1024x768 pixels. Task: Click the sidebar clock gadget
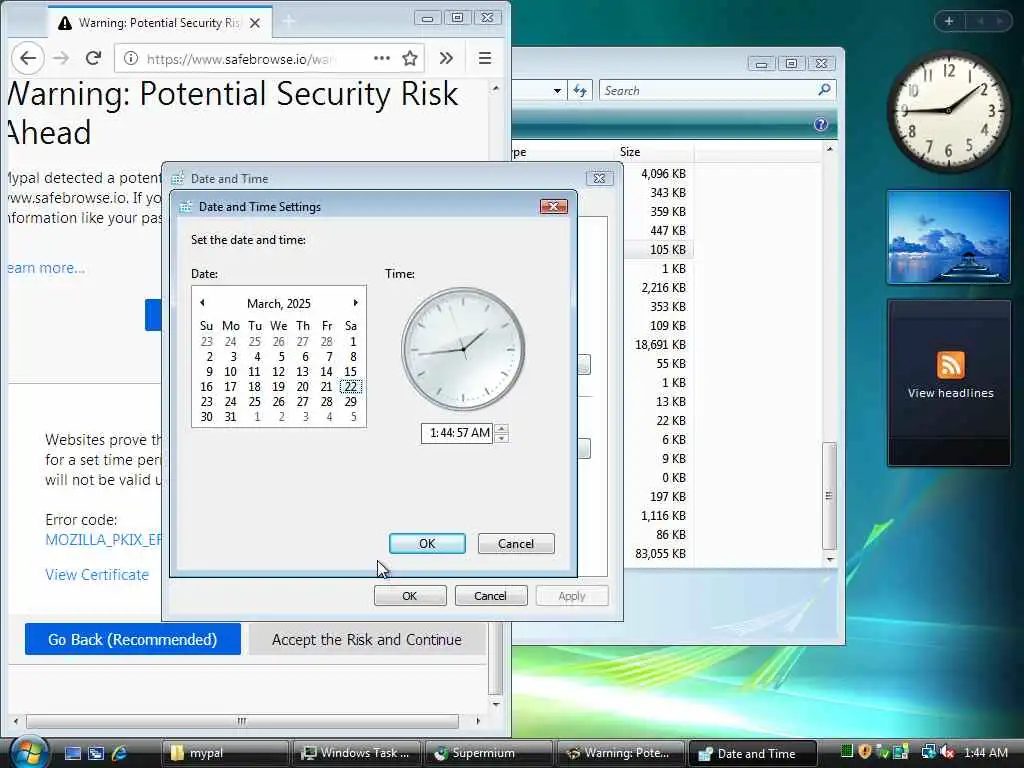click(948, 111)
